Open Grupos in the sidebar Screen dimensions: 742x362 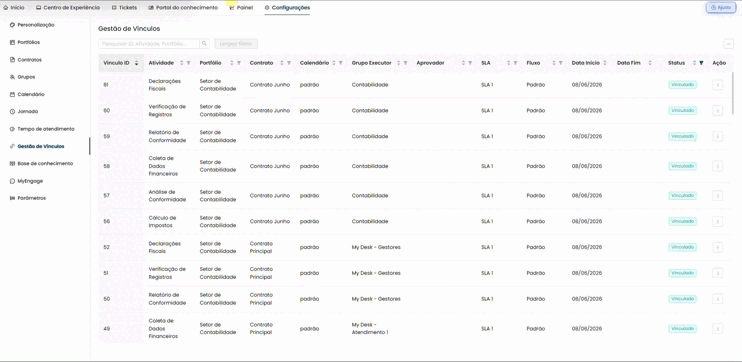click(23, 77)
